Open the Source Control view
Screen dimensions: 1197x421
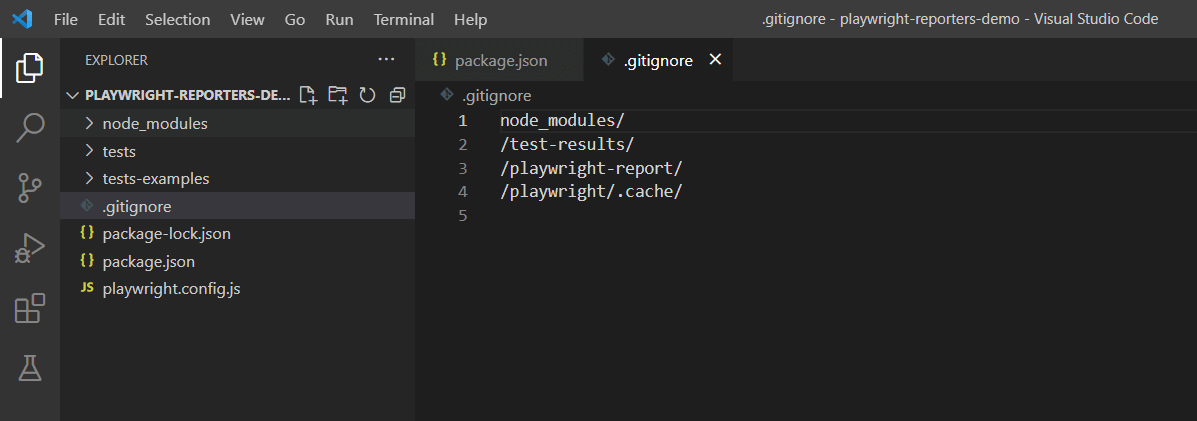[x=30, y=187]
